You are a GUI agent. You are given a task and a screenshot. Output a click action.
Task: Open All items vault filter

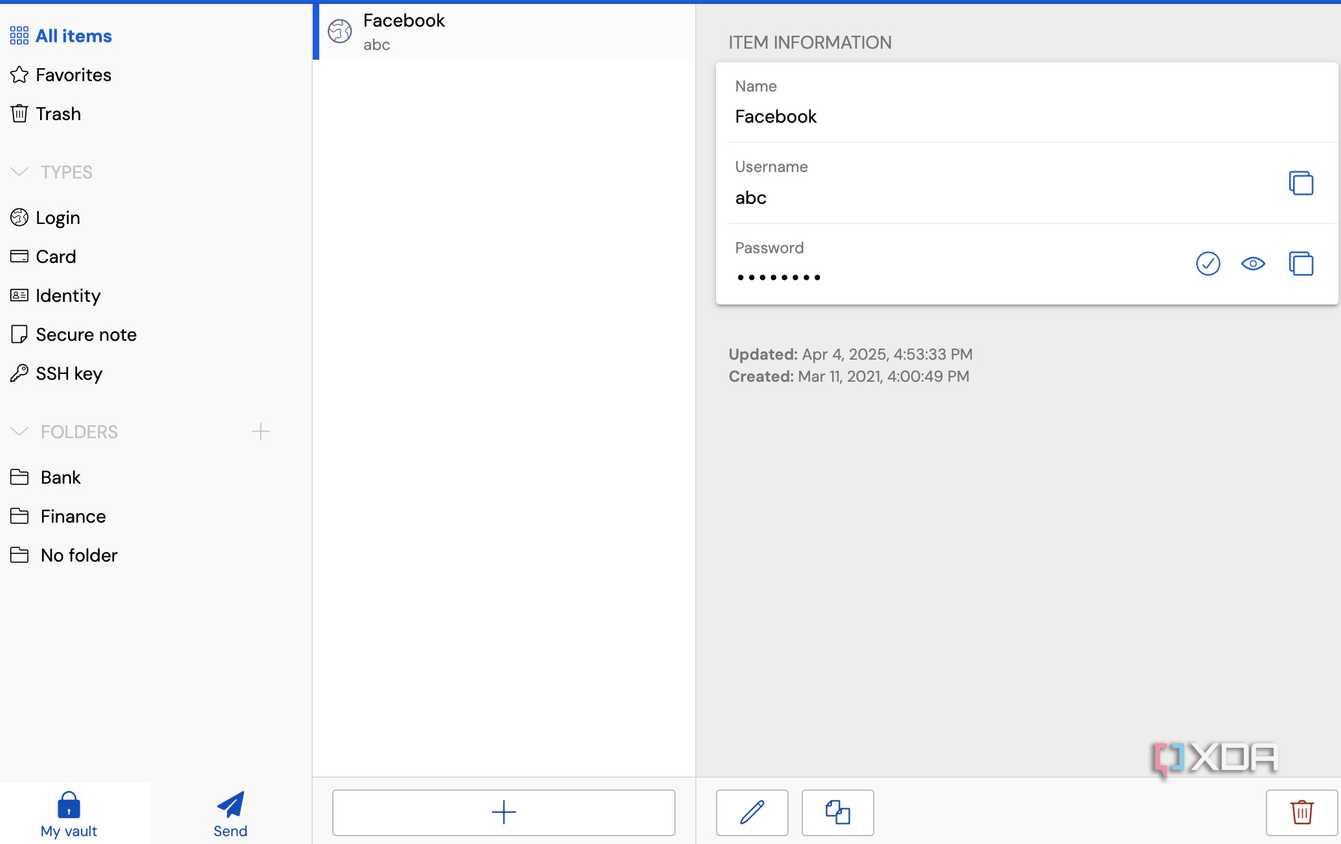click(x=61, y=36)
